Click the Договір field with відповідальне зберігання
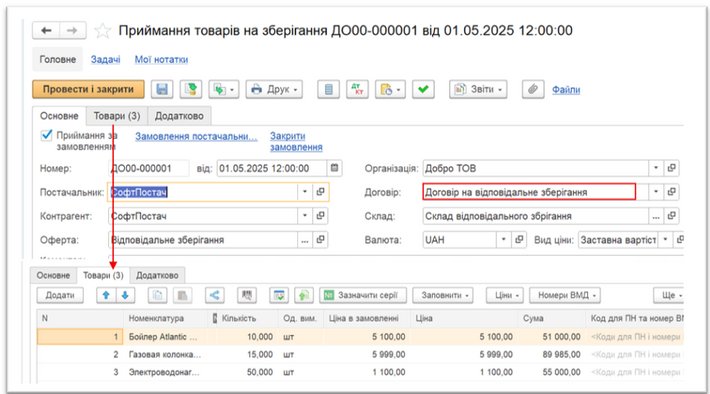Image resolution: width=710 pixels, height=394 pixels. [529, 192]
